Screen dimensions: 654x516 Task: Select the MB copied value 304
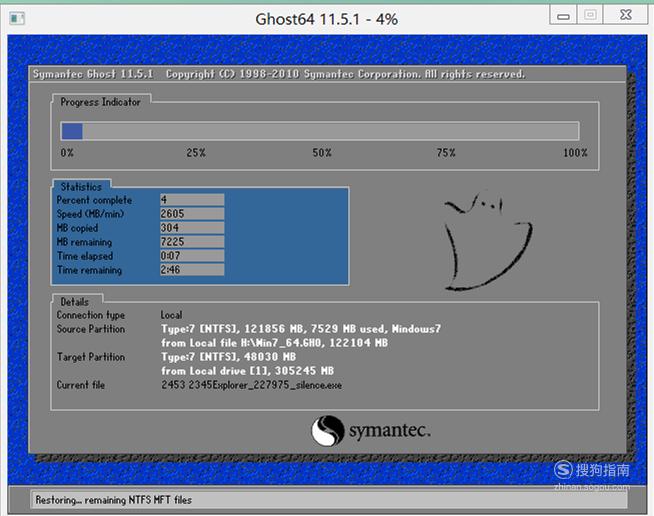(192, 228)
